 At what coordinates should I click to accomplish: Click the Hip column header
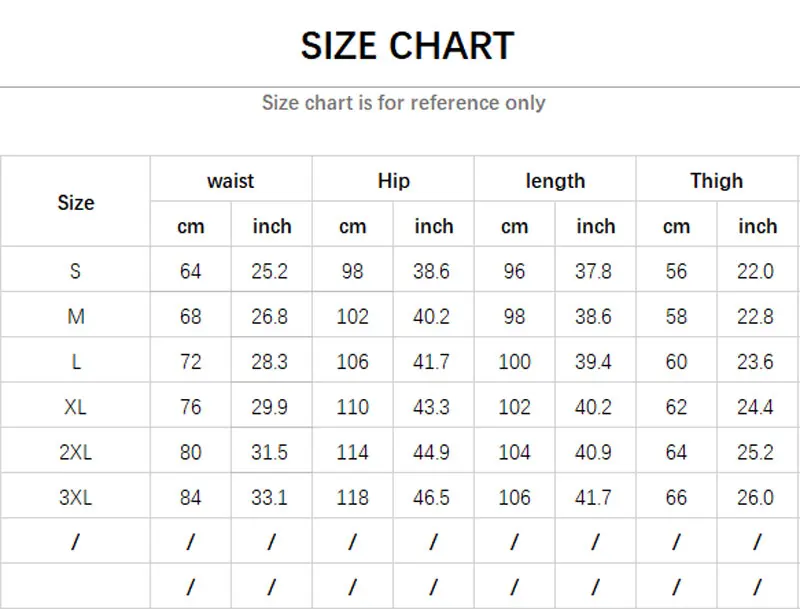pyautogui.click(x=393, y=181)
